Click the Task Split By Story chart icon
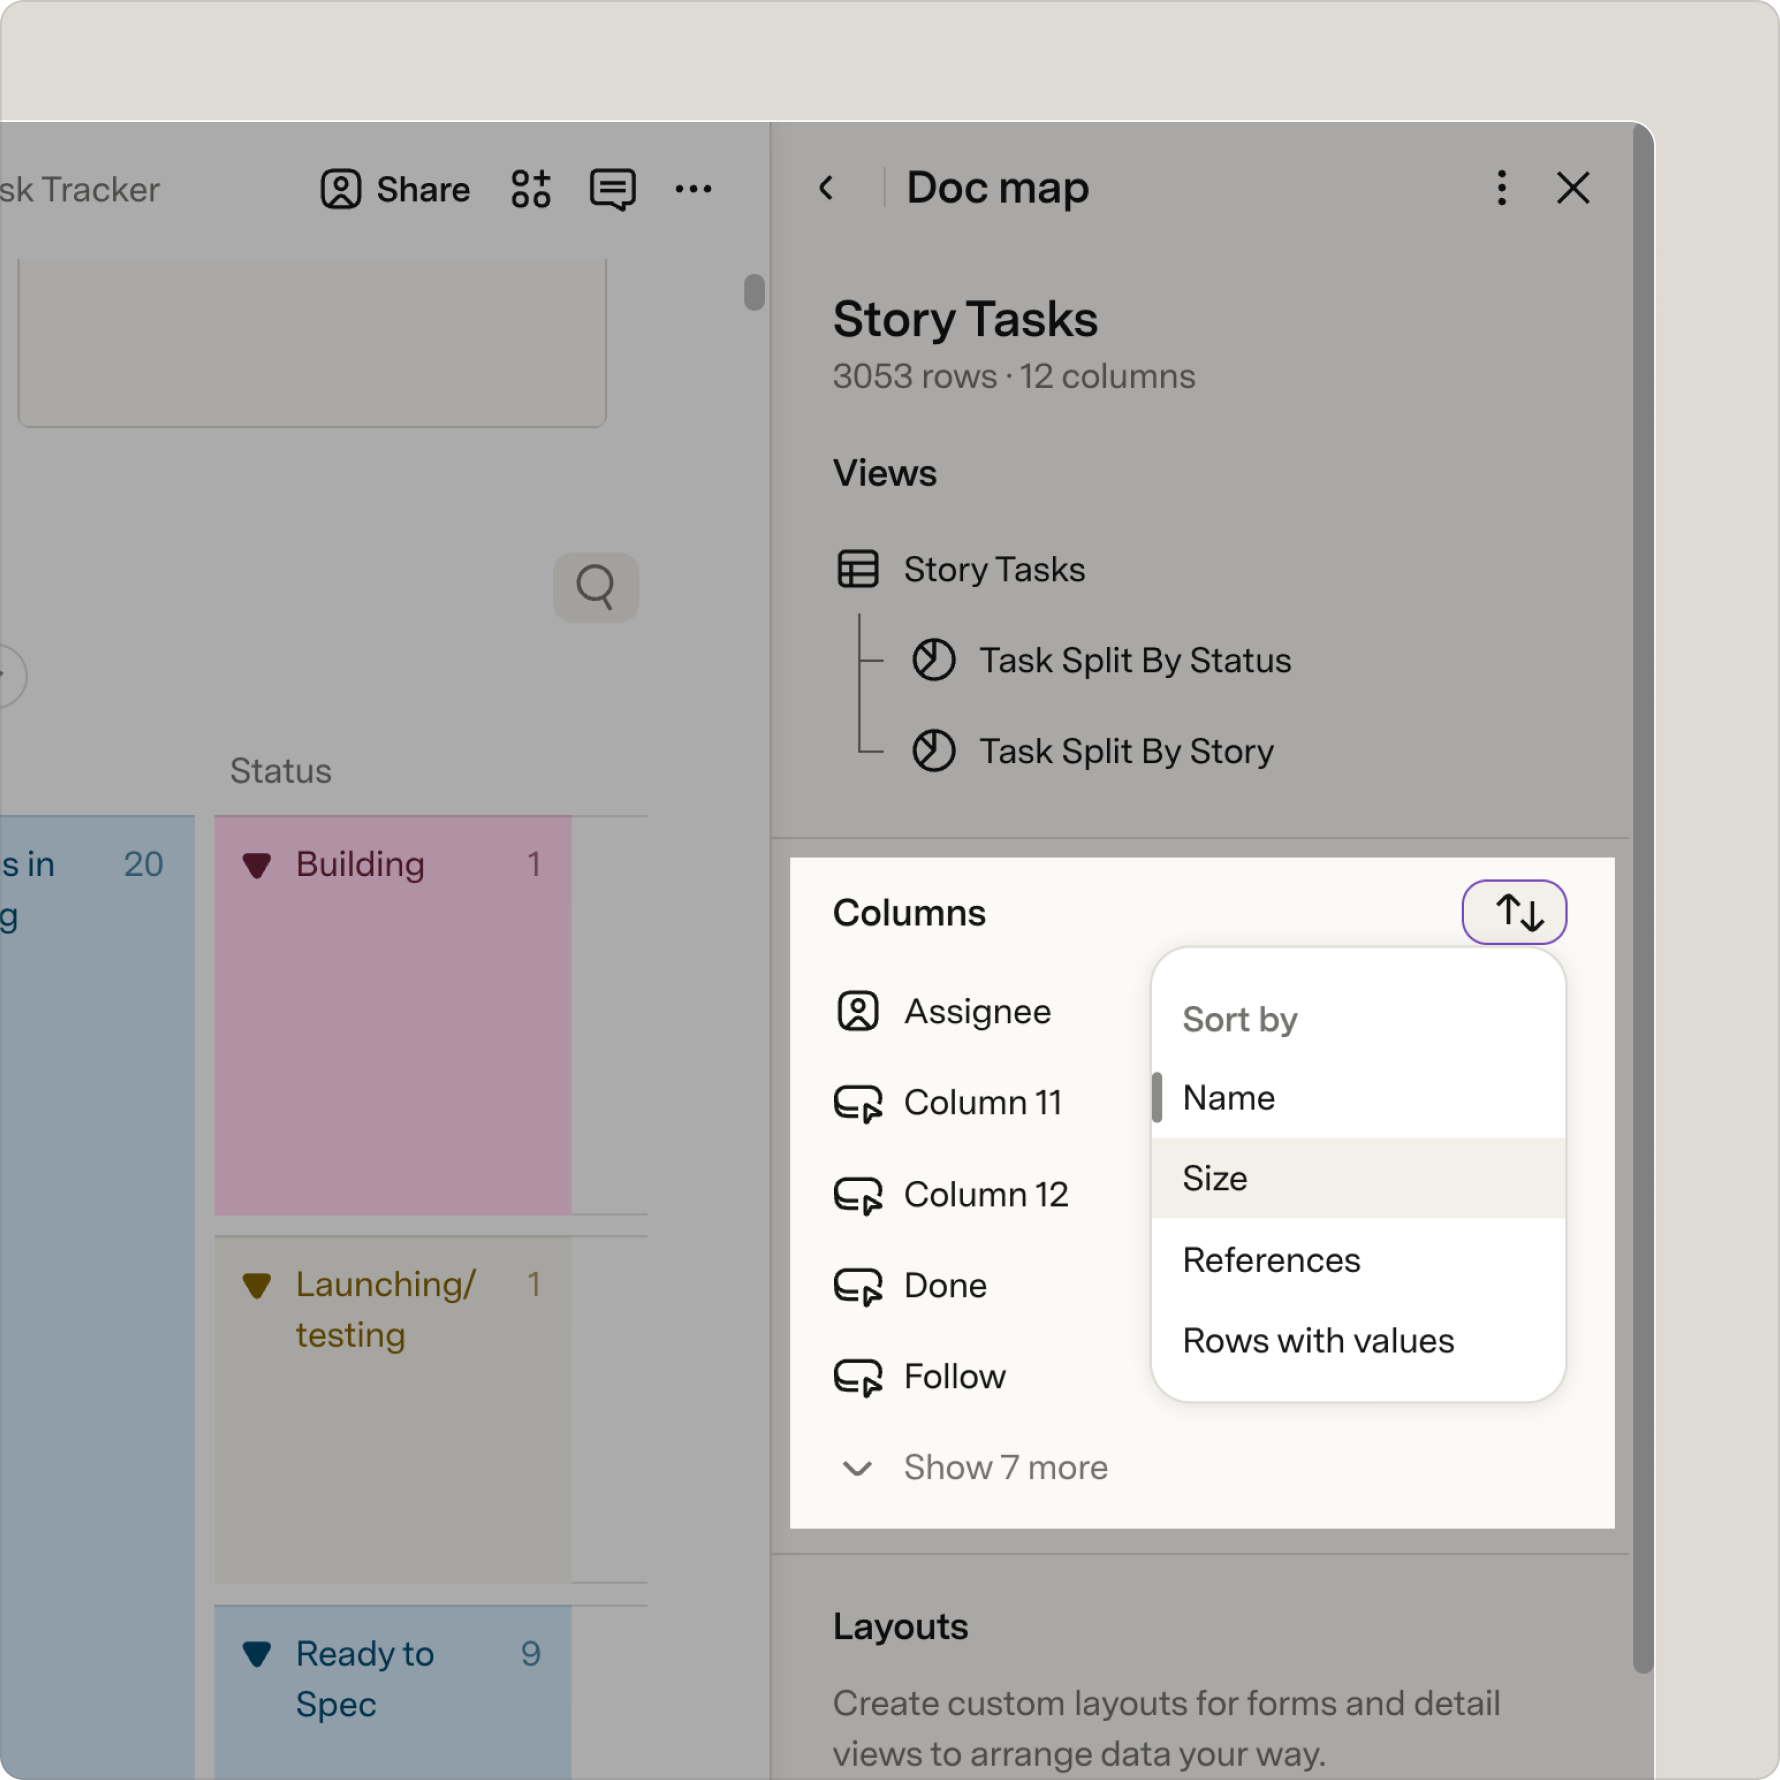This screenshot has width=1780, height=1780. pos(934,751)
